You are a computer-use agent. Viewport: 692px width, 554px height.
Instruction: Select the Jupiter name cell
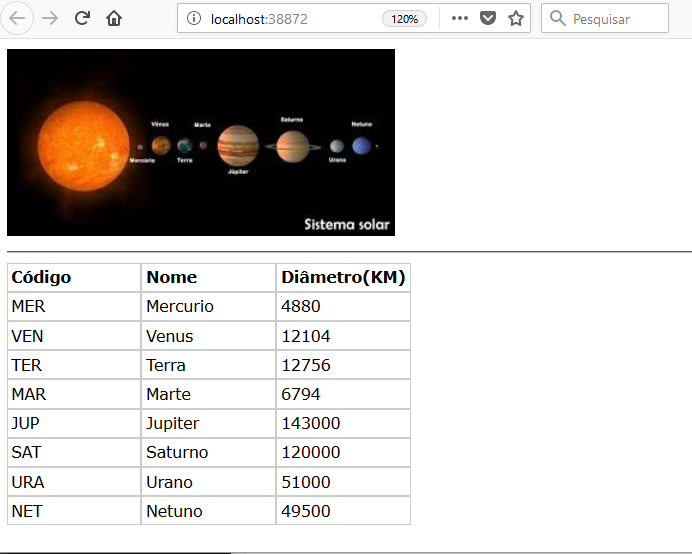(x=208, y=423)
